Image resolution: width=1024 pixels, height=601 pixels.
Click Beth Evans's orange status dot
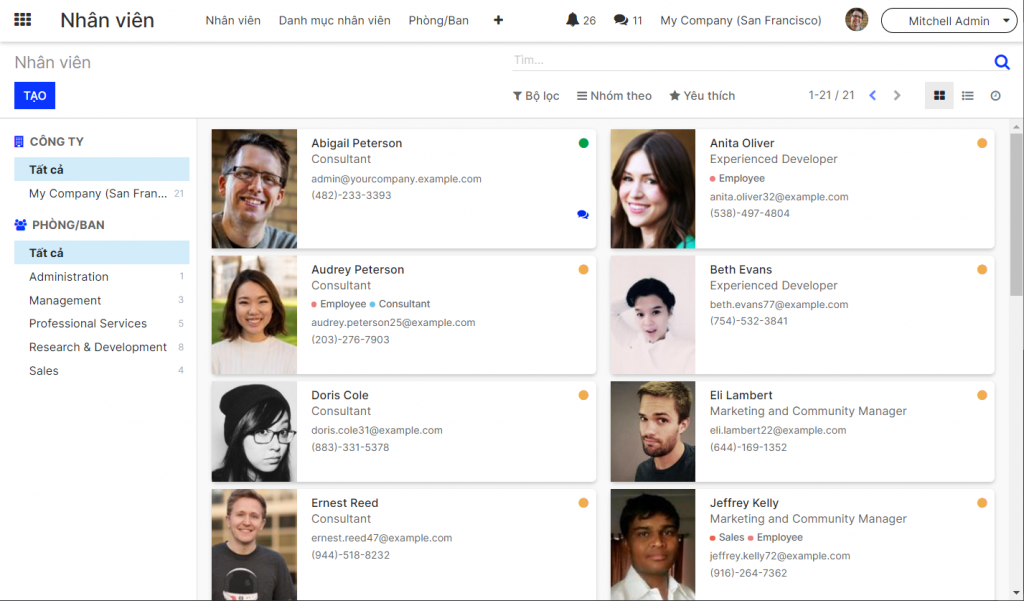(x=982, y=269)
